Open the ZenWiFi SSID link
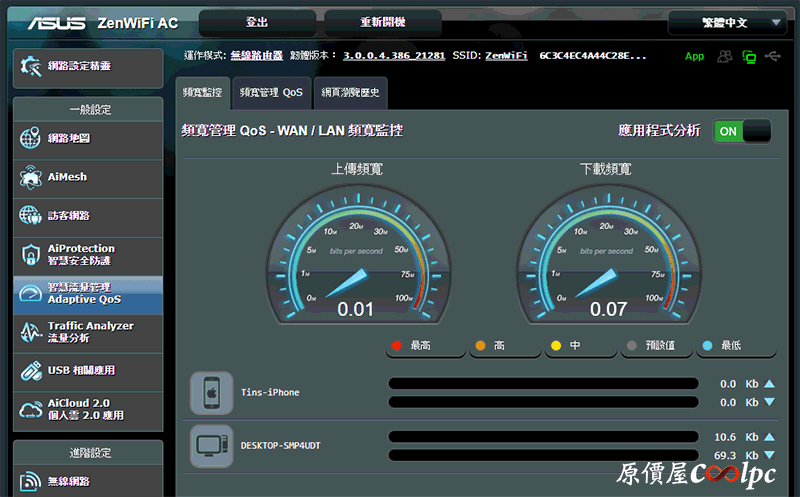The height and width of the screenshot is (497, 800). pyautogui.click(x=506, y=56)
